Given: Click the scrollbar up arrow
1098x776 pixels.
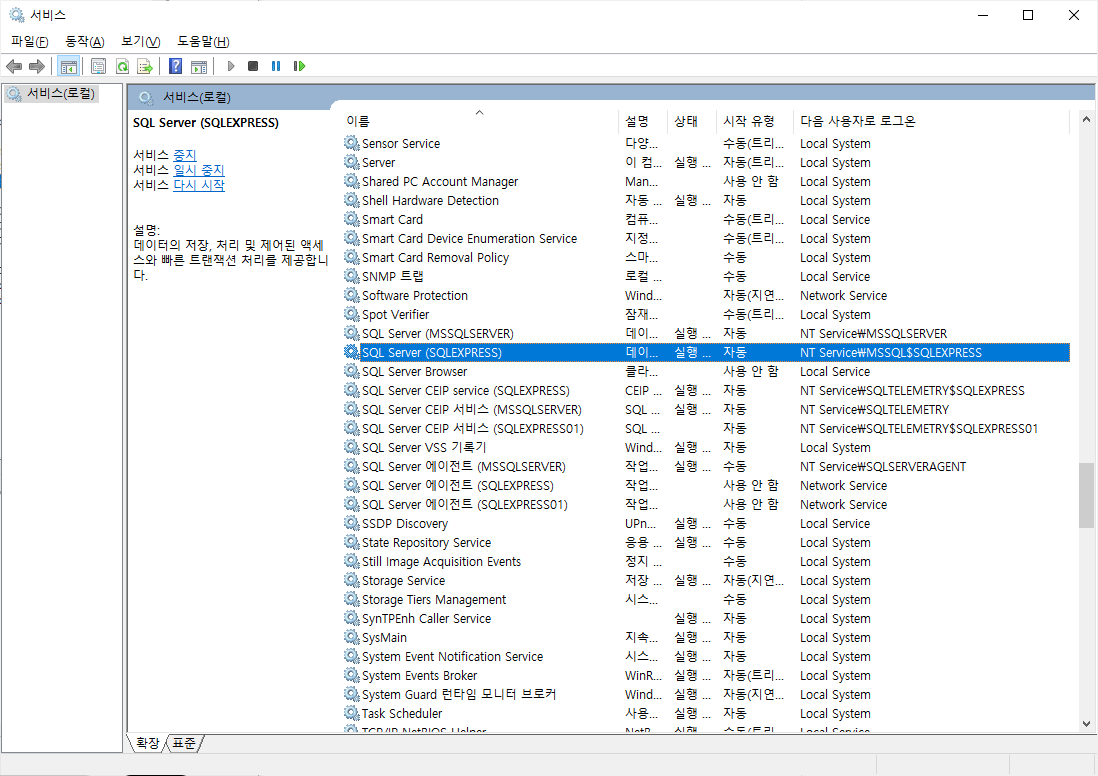Looking at the screenshot, I should (x=1086, y=120).
